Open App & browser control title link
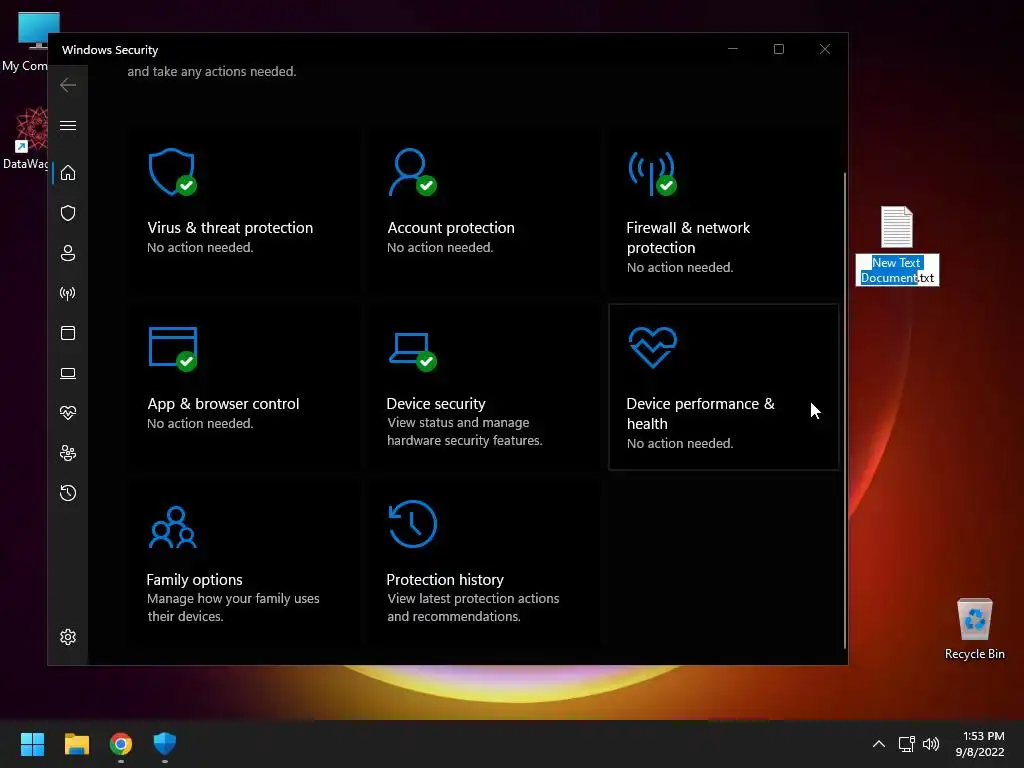This screenshot has width=1024, height=768. click(223, 404)
